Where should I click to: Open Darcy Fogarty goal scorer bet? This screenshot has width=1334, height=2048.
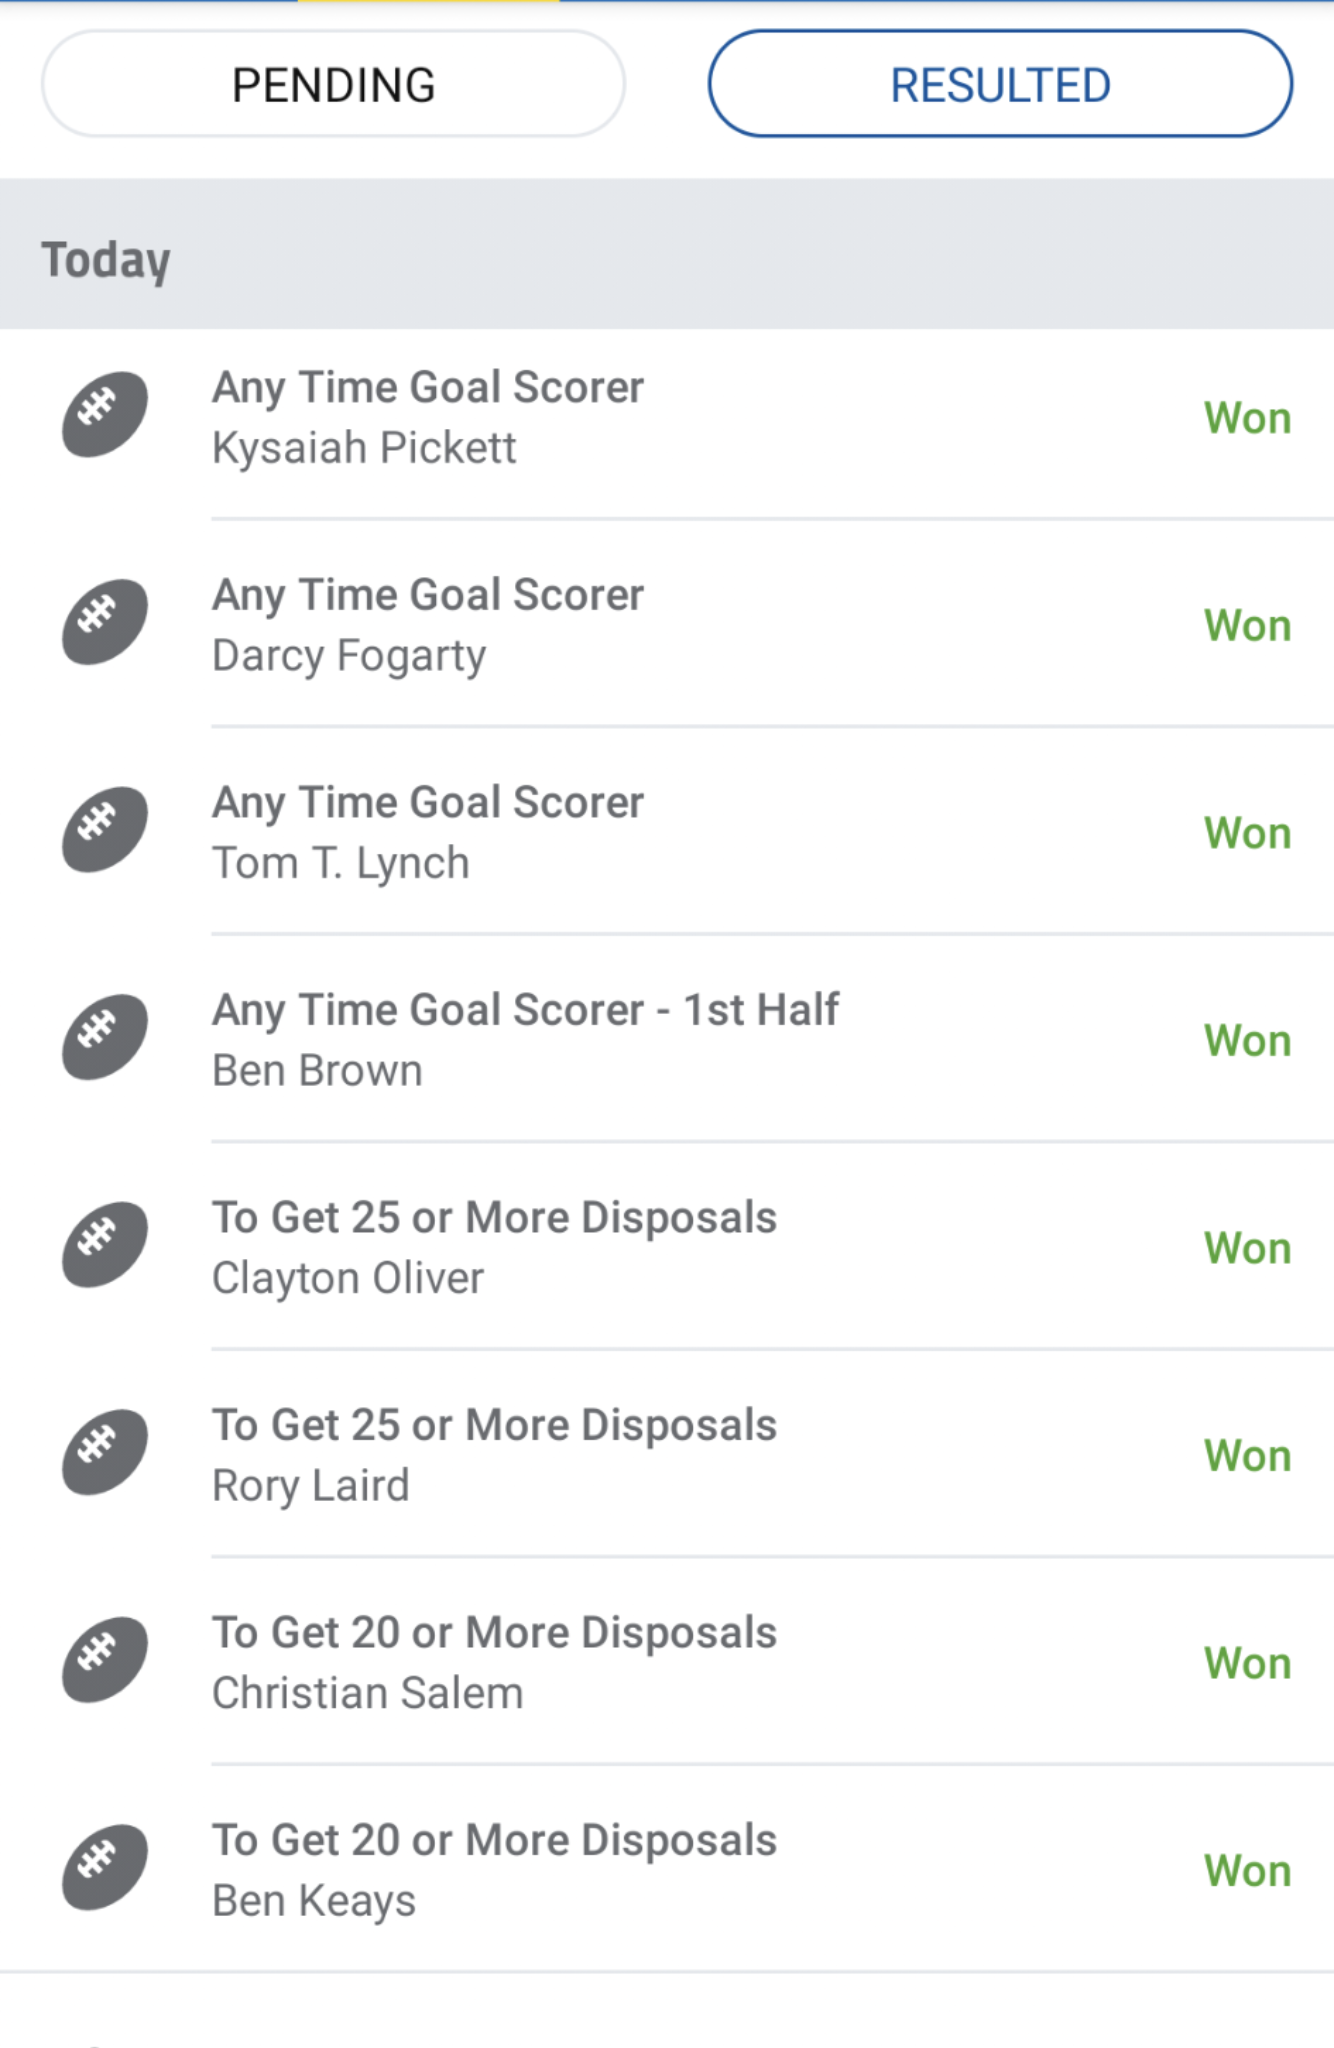click(428, 625)
